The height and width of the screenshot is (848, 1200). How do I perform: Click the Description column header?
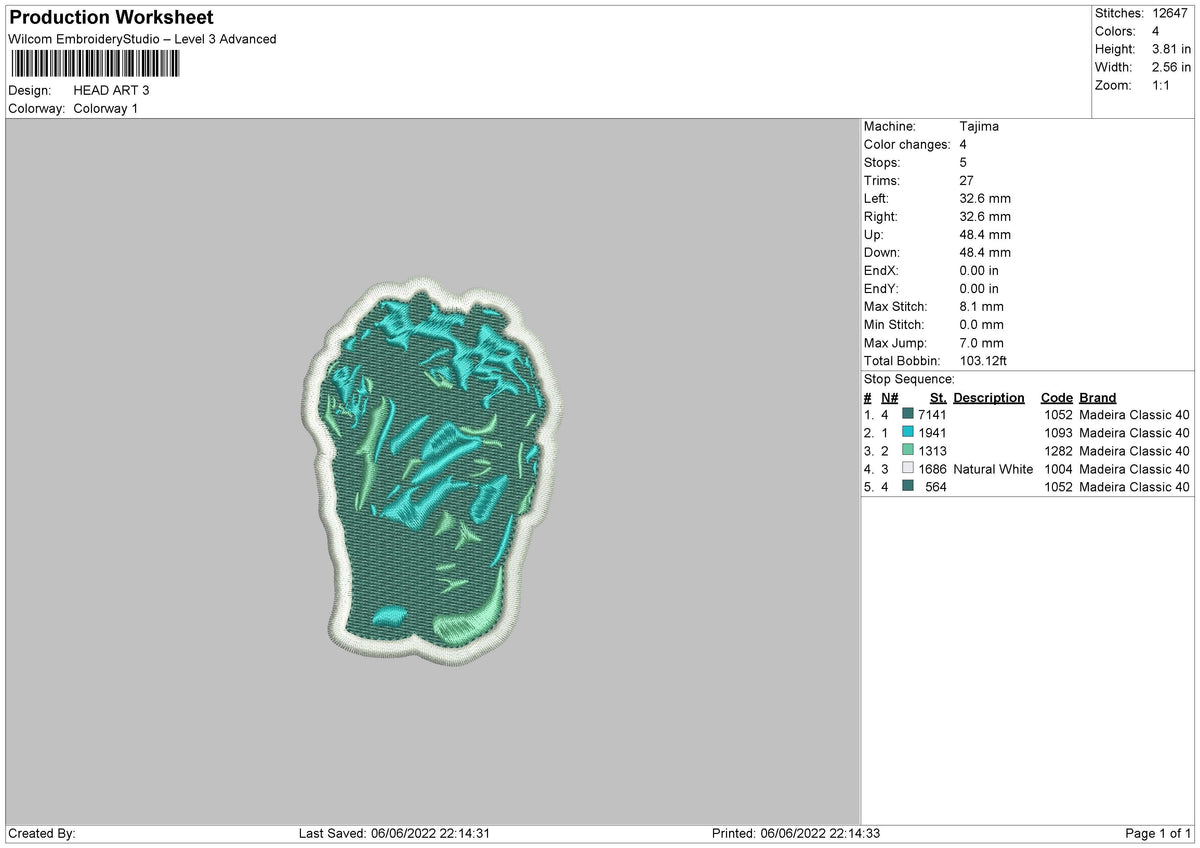tap(989, 397)
